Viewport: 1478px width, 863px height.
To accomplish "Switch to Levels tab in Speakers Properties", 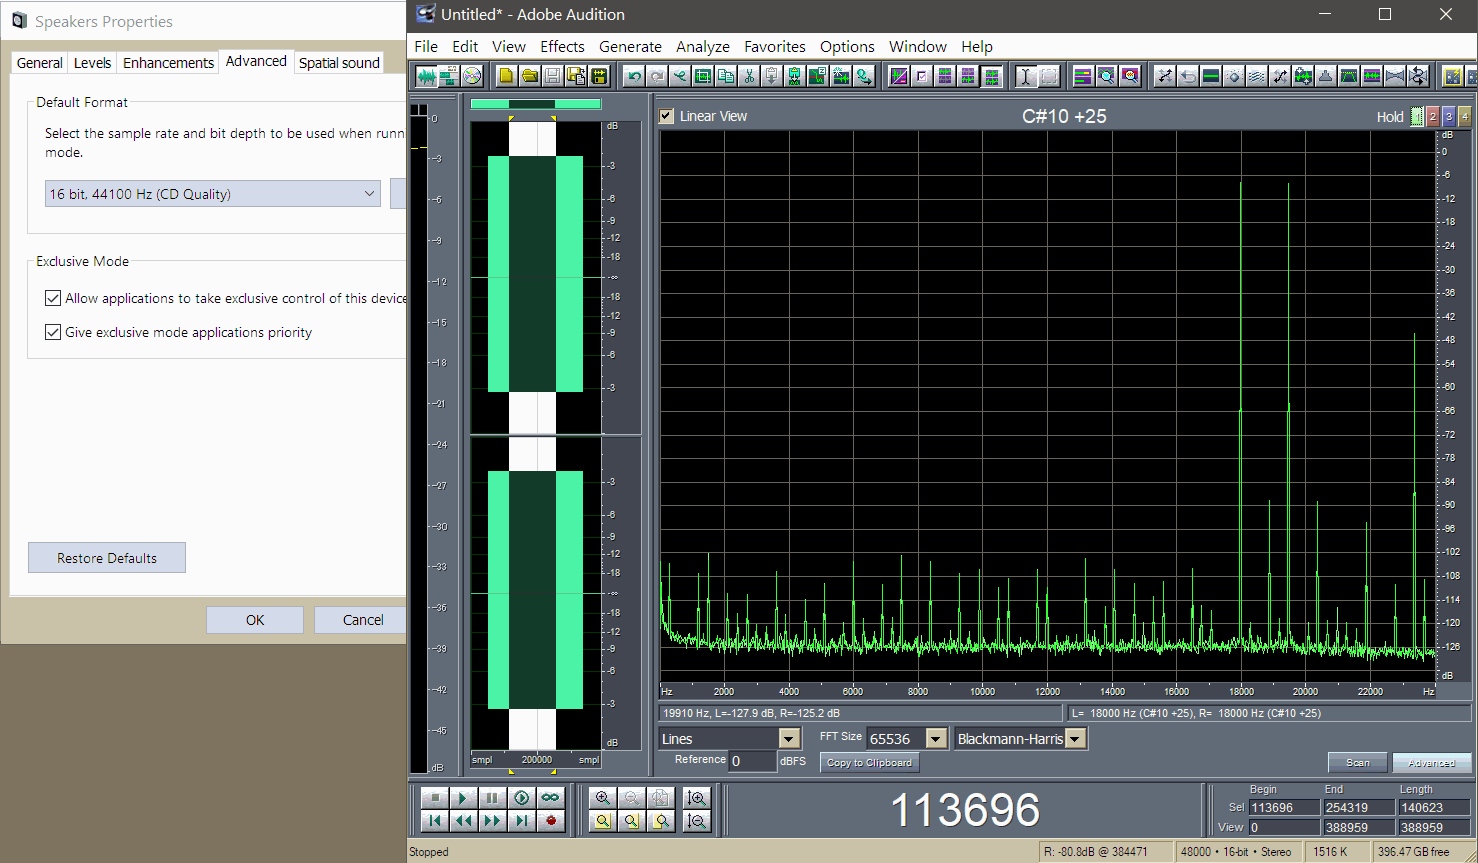I will coord(92,62).
